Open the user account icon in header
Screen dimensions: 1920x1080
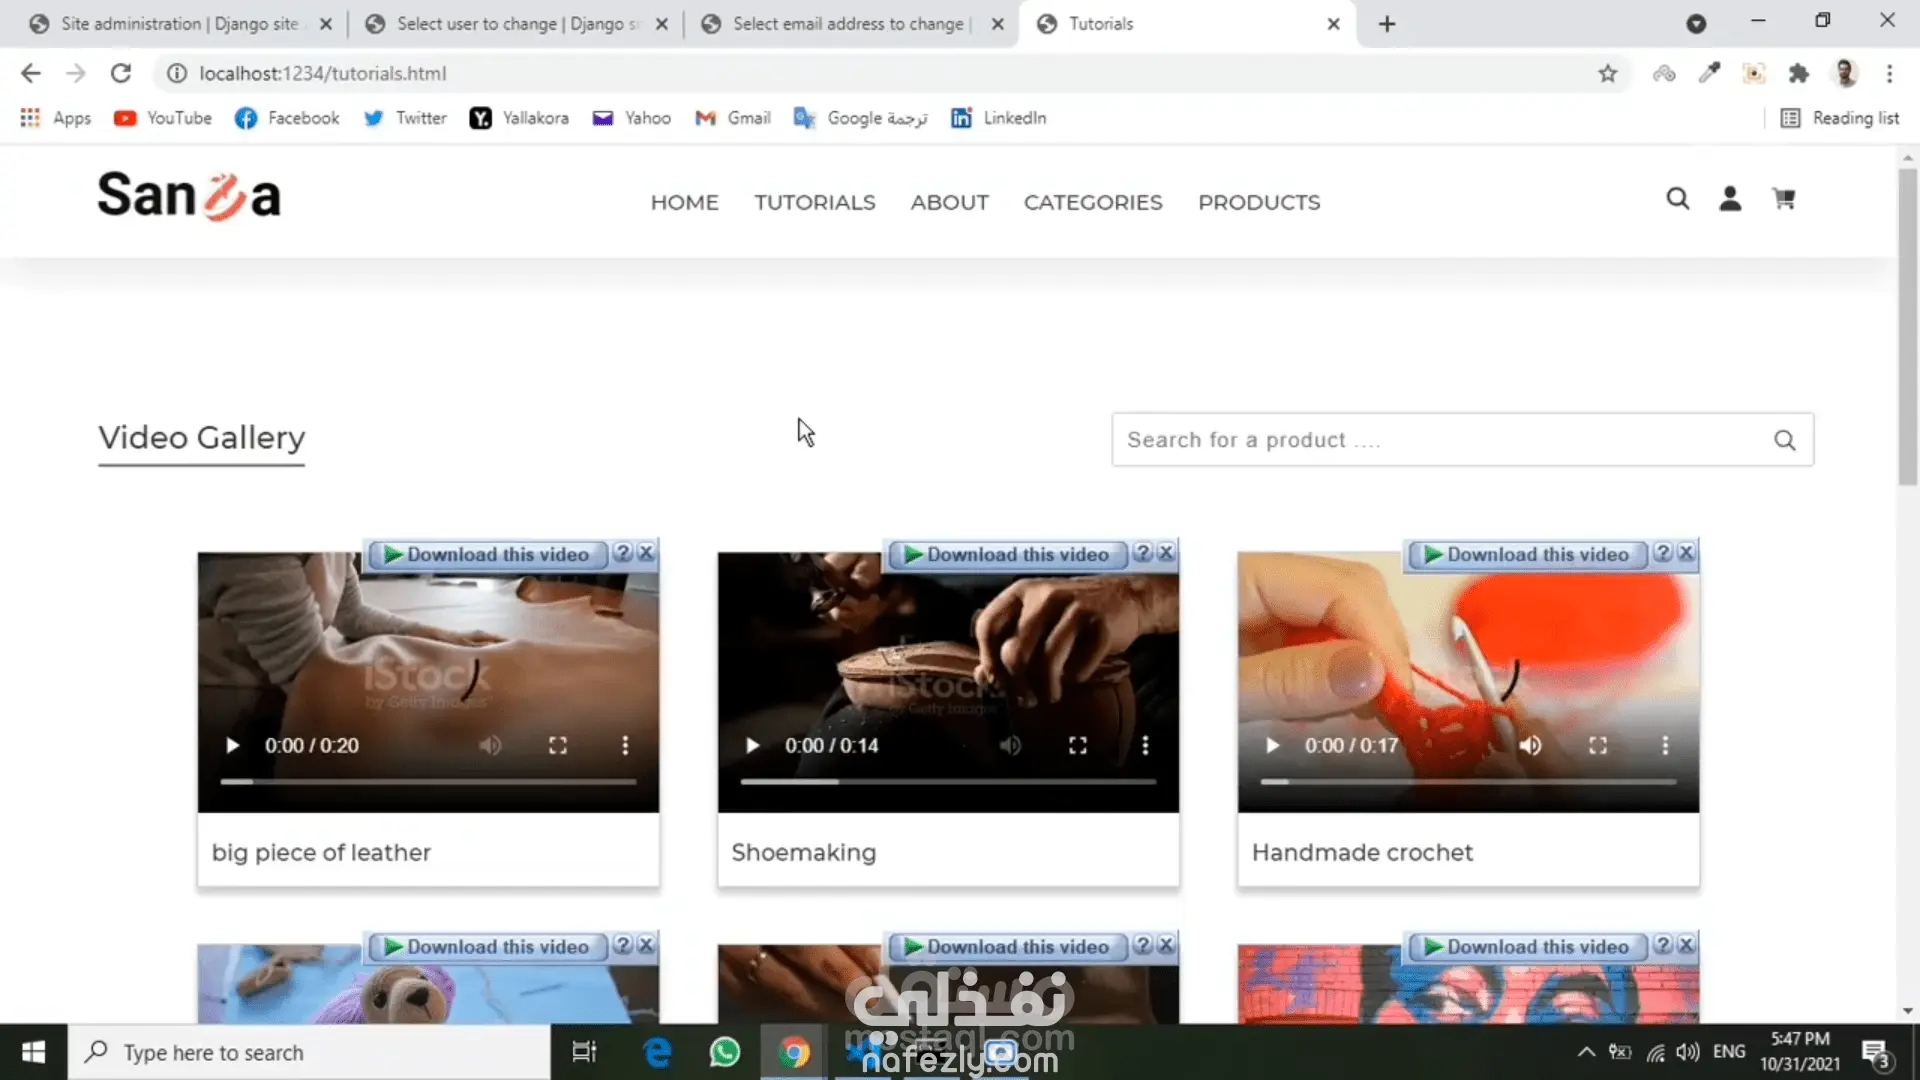click(x=1730, y=199)
